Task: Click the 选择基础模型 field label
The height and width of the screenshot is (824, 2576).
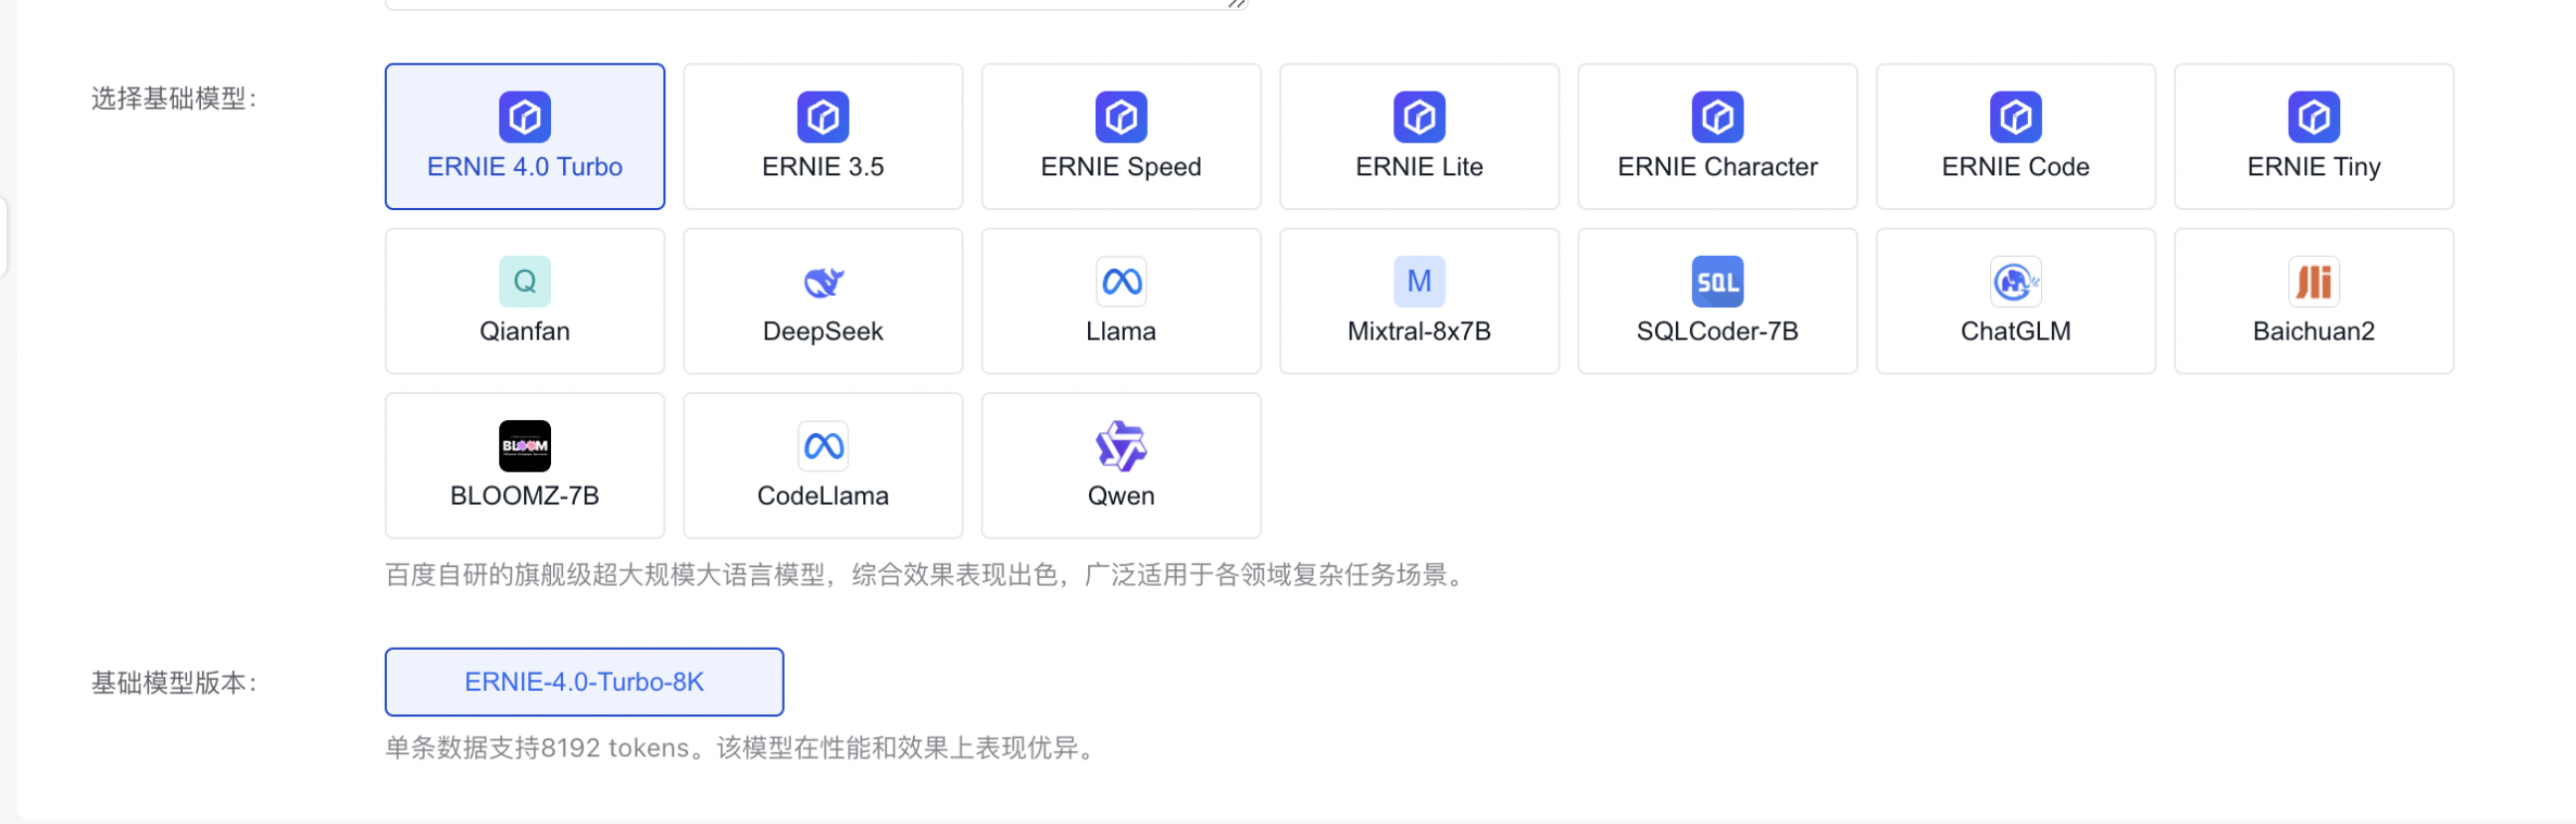Action: (x=174, y=98)
